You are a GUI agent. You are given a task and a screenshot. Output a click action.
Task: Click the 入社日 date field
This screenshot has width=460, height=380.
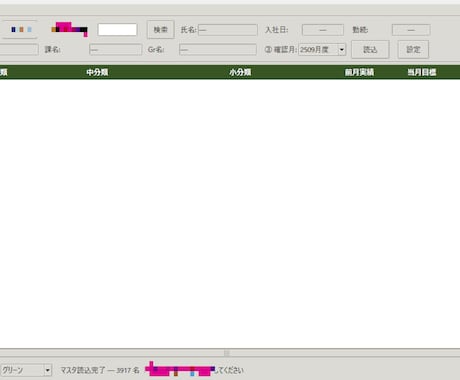pyautogui.click(x=323, y=30)
